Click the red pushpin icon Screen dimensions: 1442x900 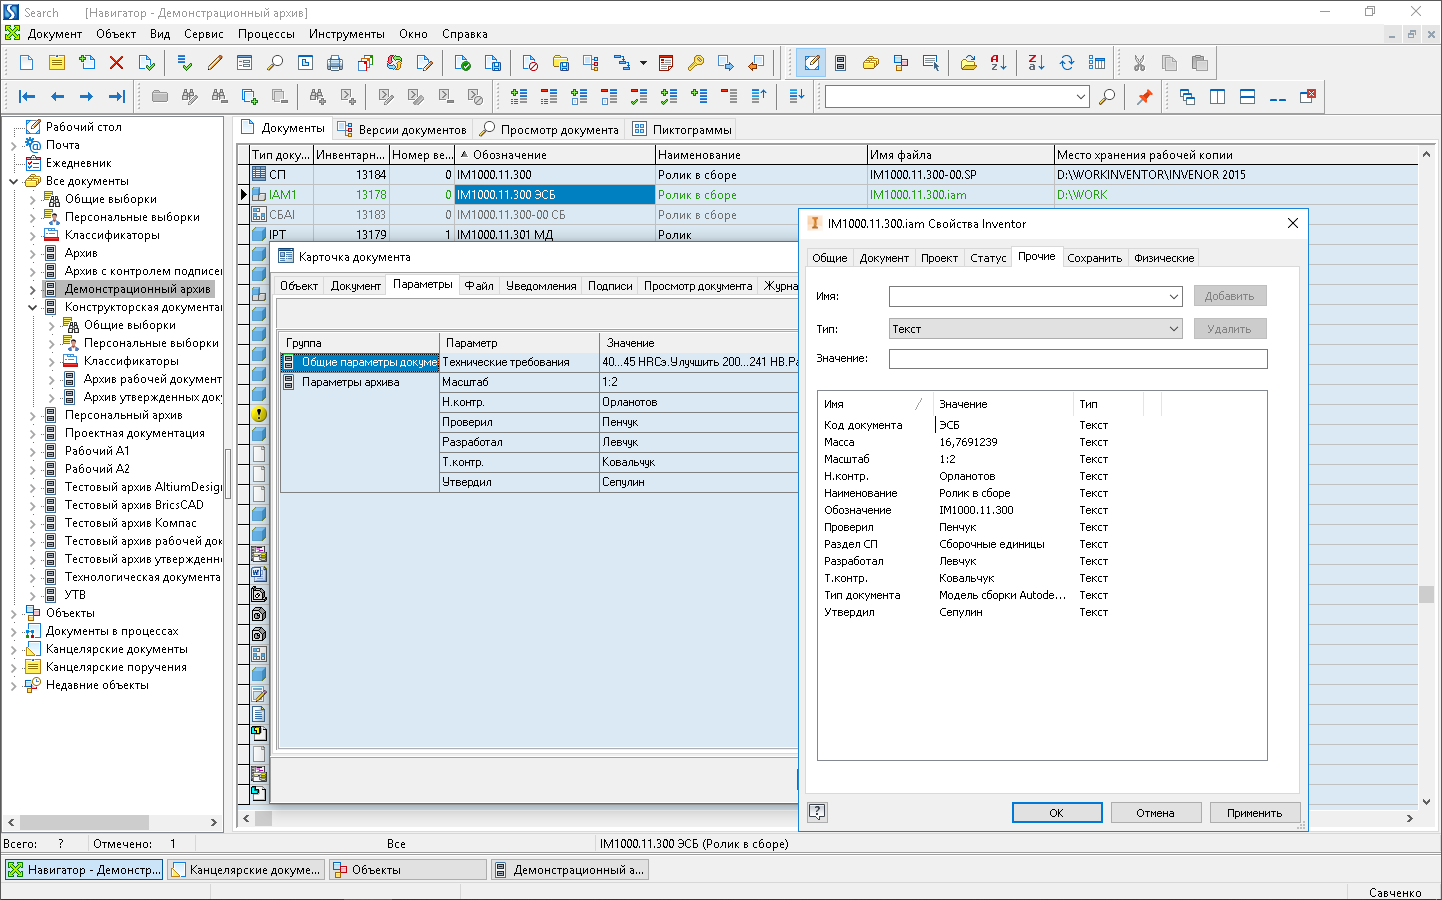pyautogui.click(x=1145, y=97)
